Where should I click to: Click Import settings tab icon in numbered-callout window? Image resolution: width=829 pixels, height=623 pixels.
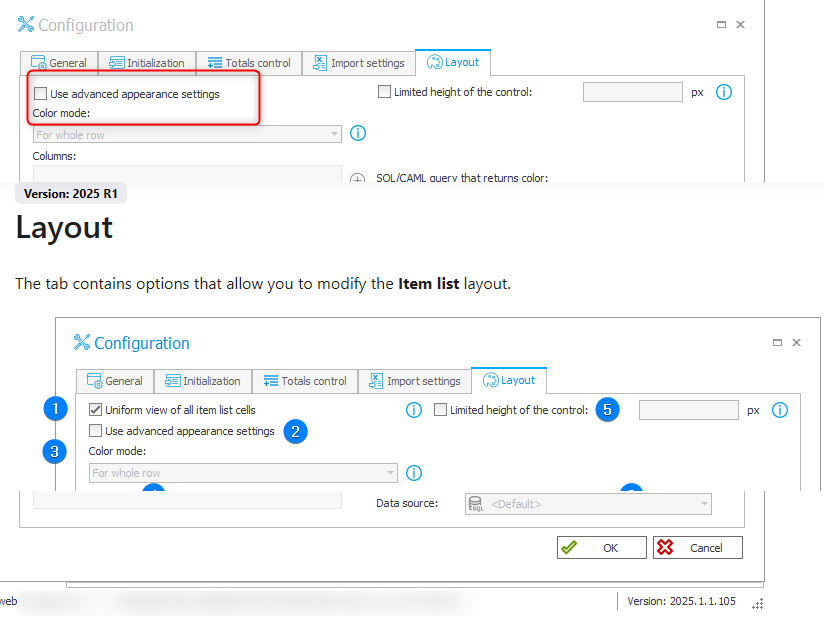point(376,381)
